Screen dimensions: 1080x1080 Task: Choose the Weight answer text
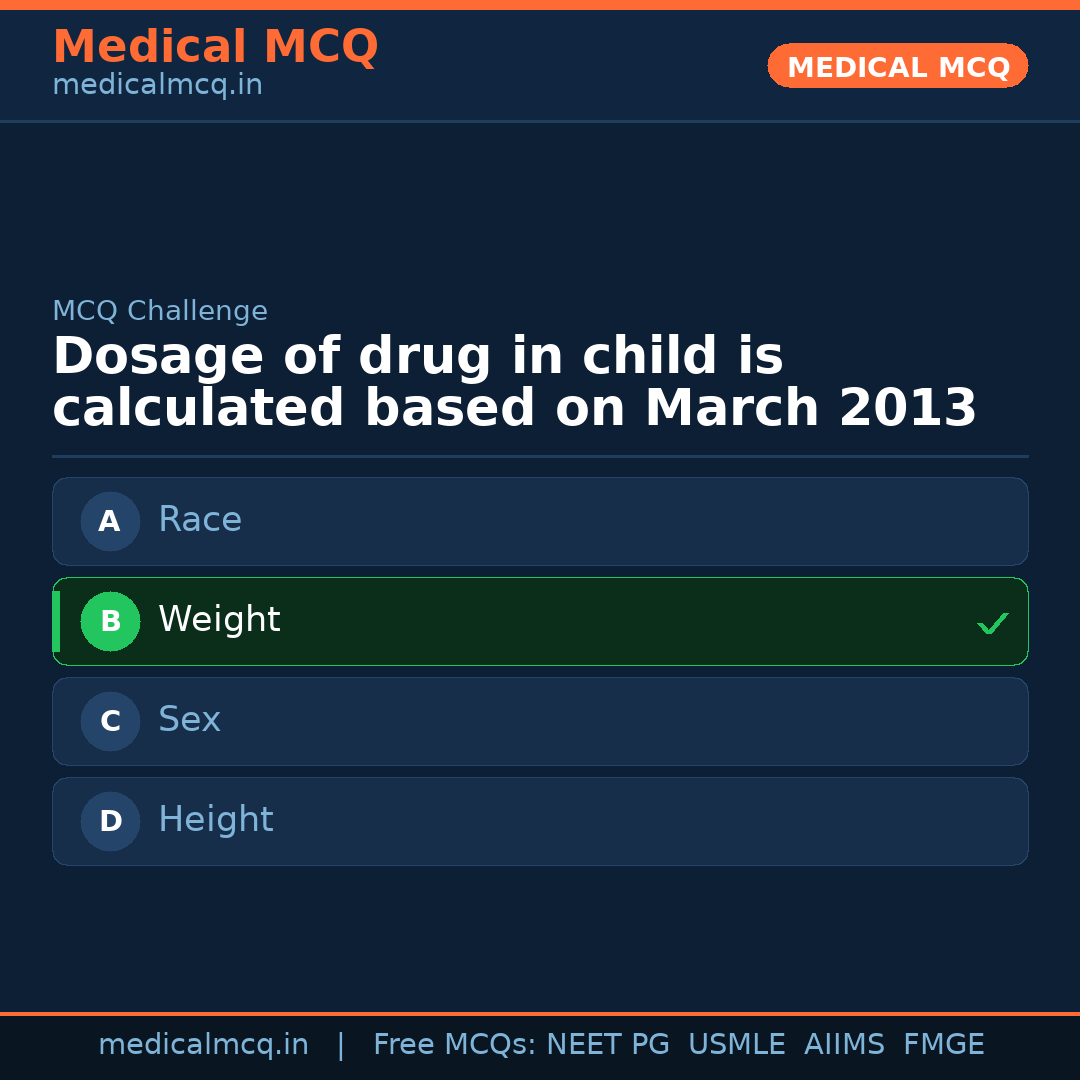pos(219,620)
